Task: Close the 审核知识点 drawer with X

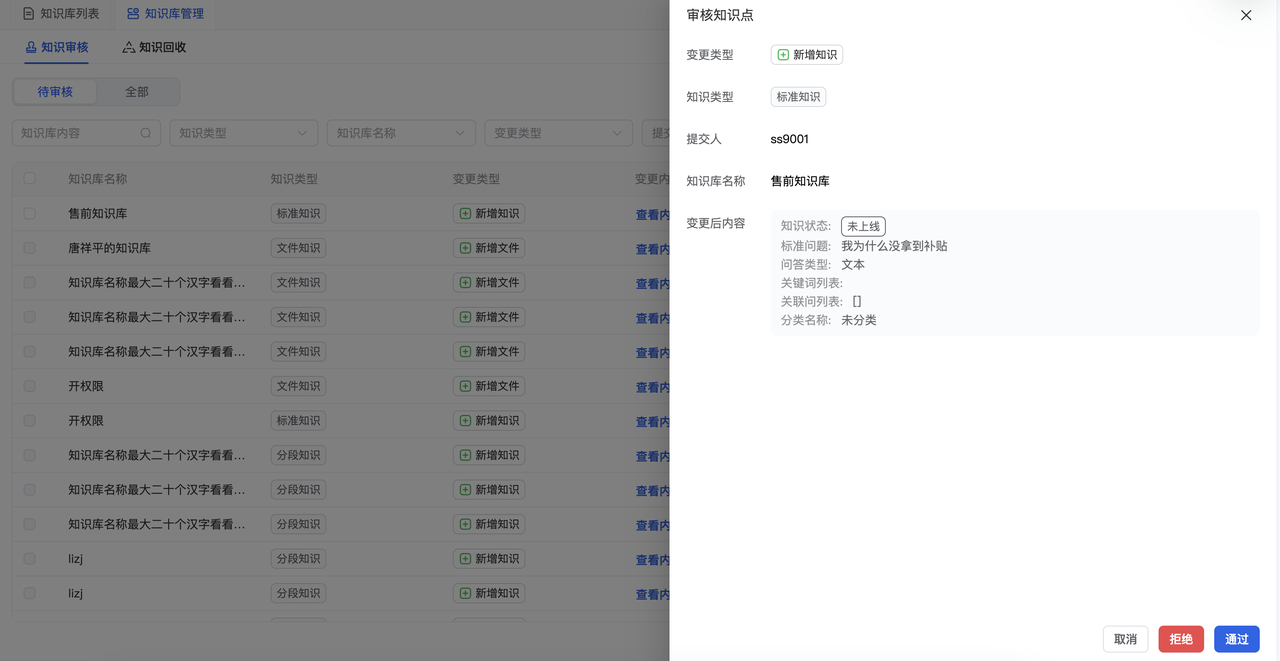Action: click(x=1246, y=15)
